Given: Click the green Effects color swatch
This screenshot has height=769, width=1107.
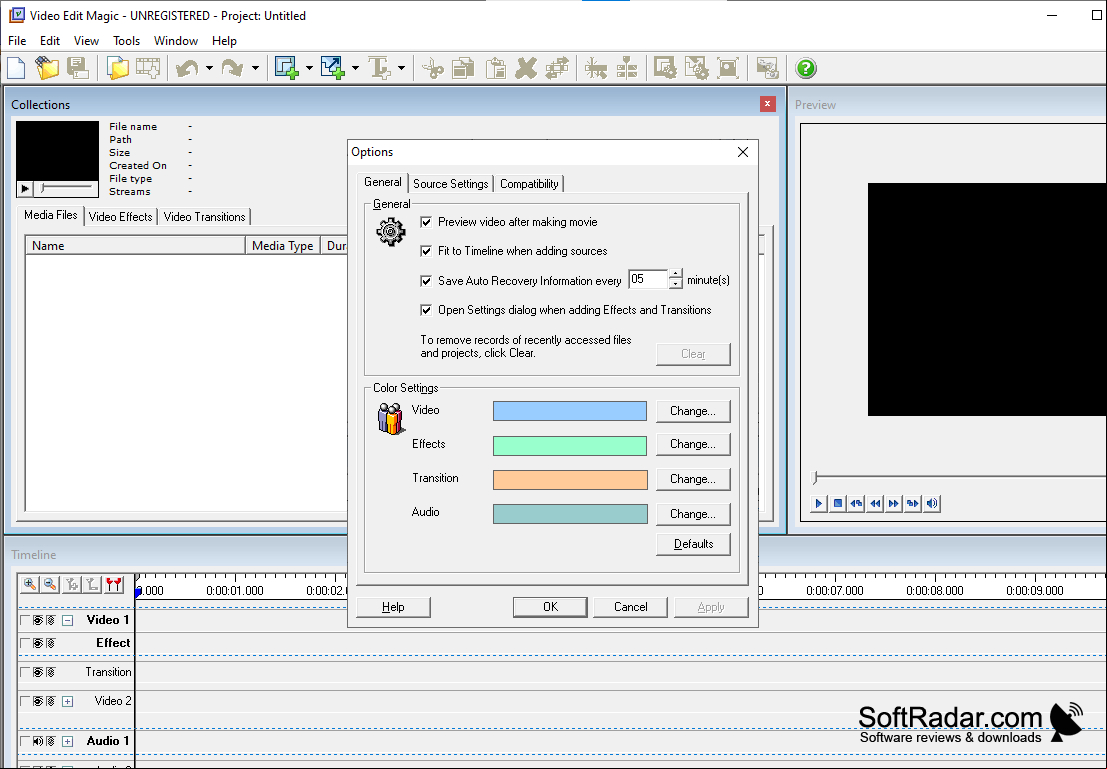Looking at the screenshot, I should (570, 446).
